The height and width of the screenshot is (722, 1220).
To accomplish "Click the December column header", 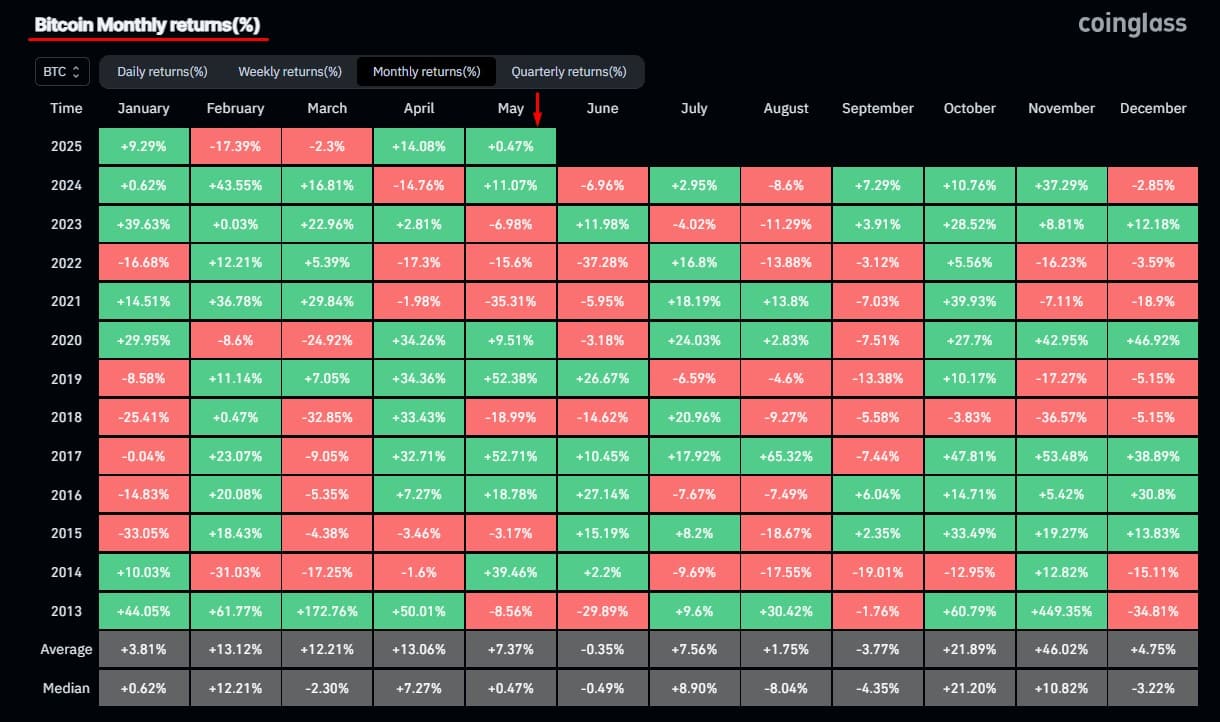I will point(1153,108).
